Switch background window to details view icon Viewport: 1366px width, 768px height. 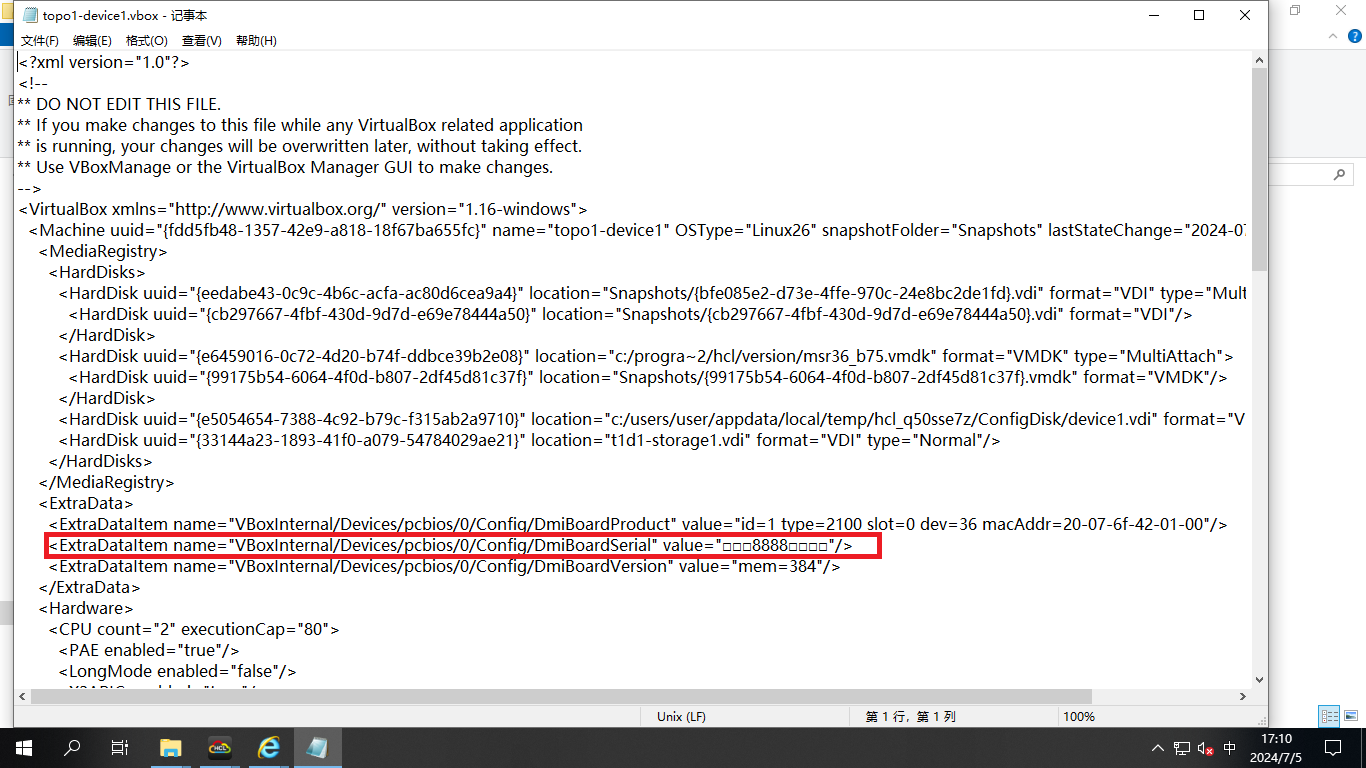[1329, 716]
